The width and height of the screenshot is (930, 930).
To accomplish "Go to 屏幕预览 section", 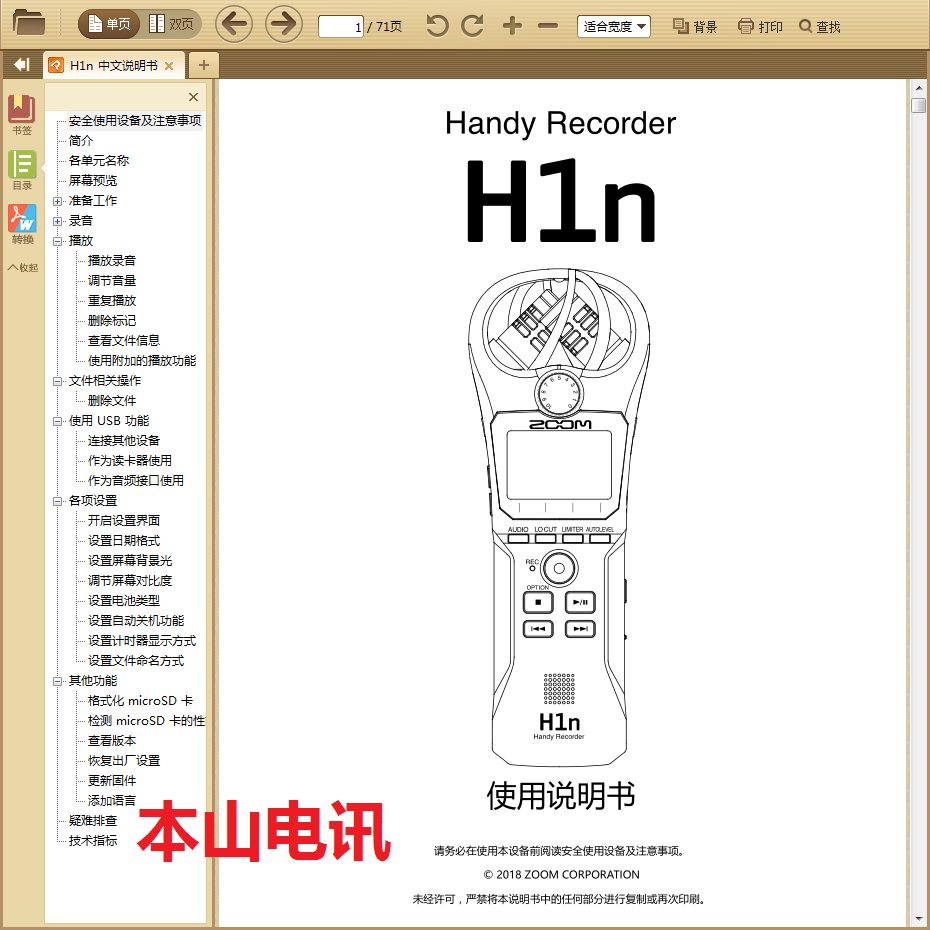I will click(x=93, y=180).
